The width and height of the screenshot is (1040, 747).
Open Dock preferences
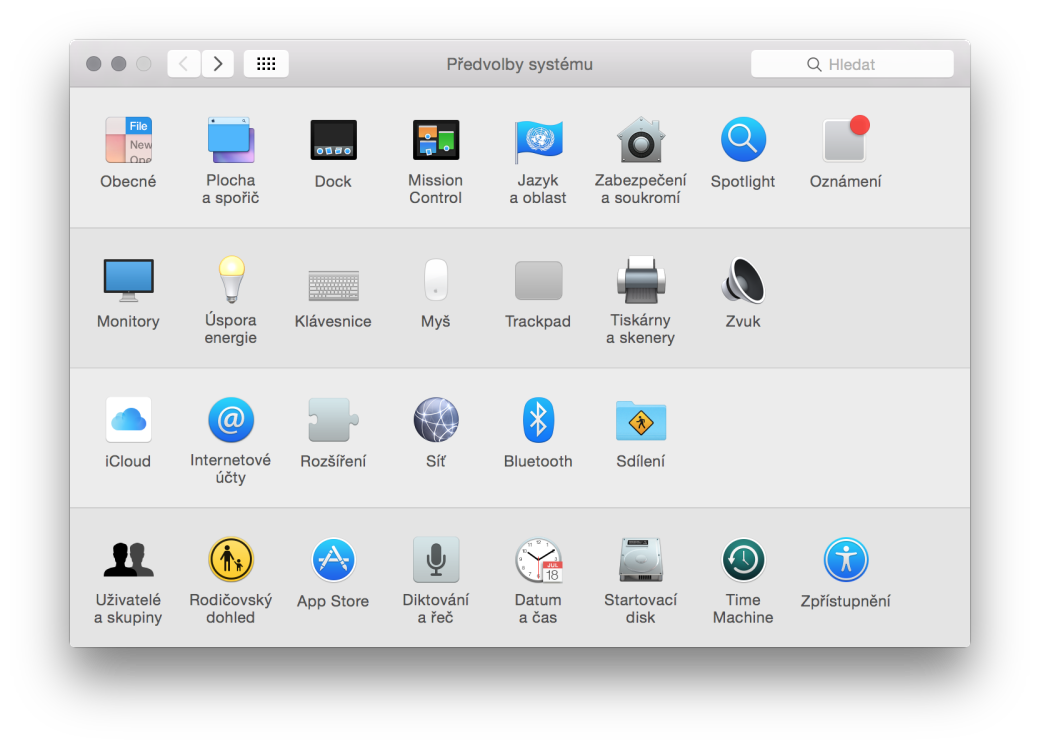pos(333,139)
